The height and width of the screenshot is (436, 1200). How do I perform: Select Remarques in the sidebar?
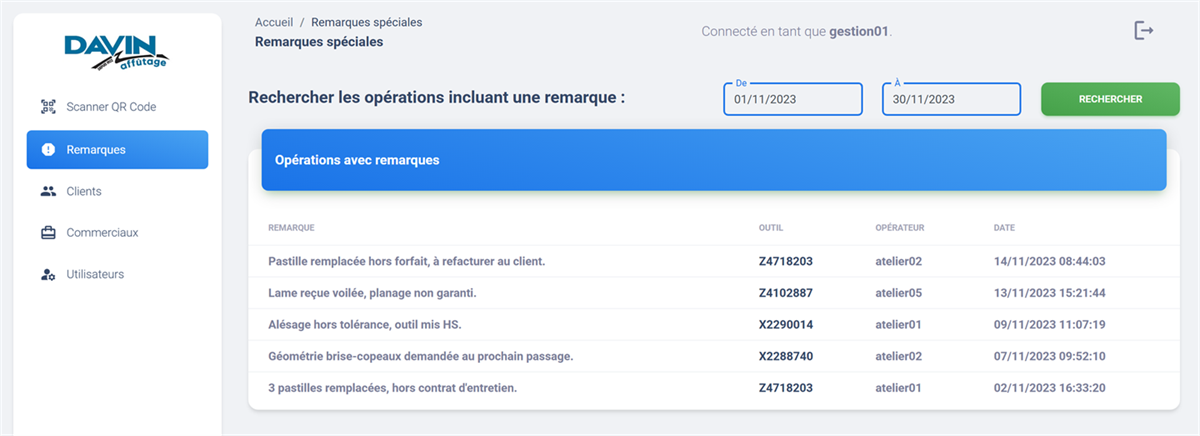point(117,150)
